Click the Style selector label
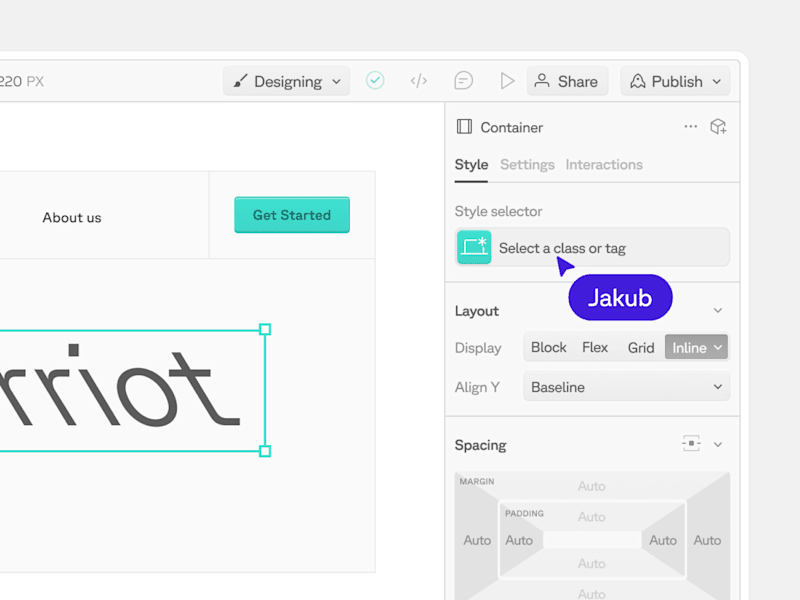The image size is (800, 600). tap(498, 211)
